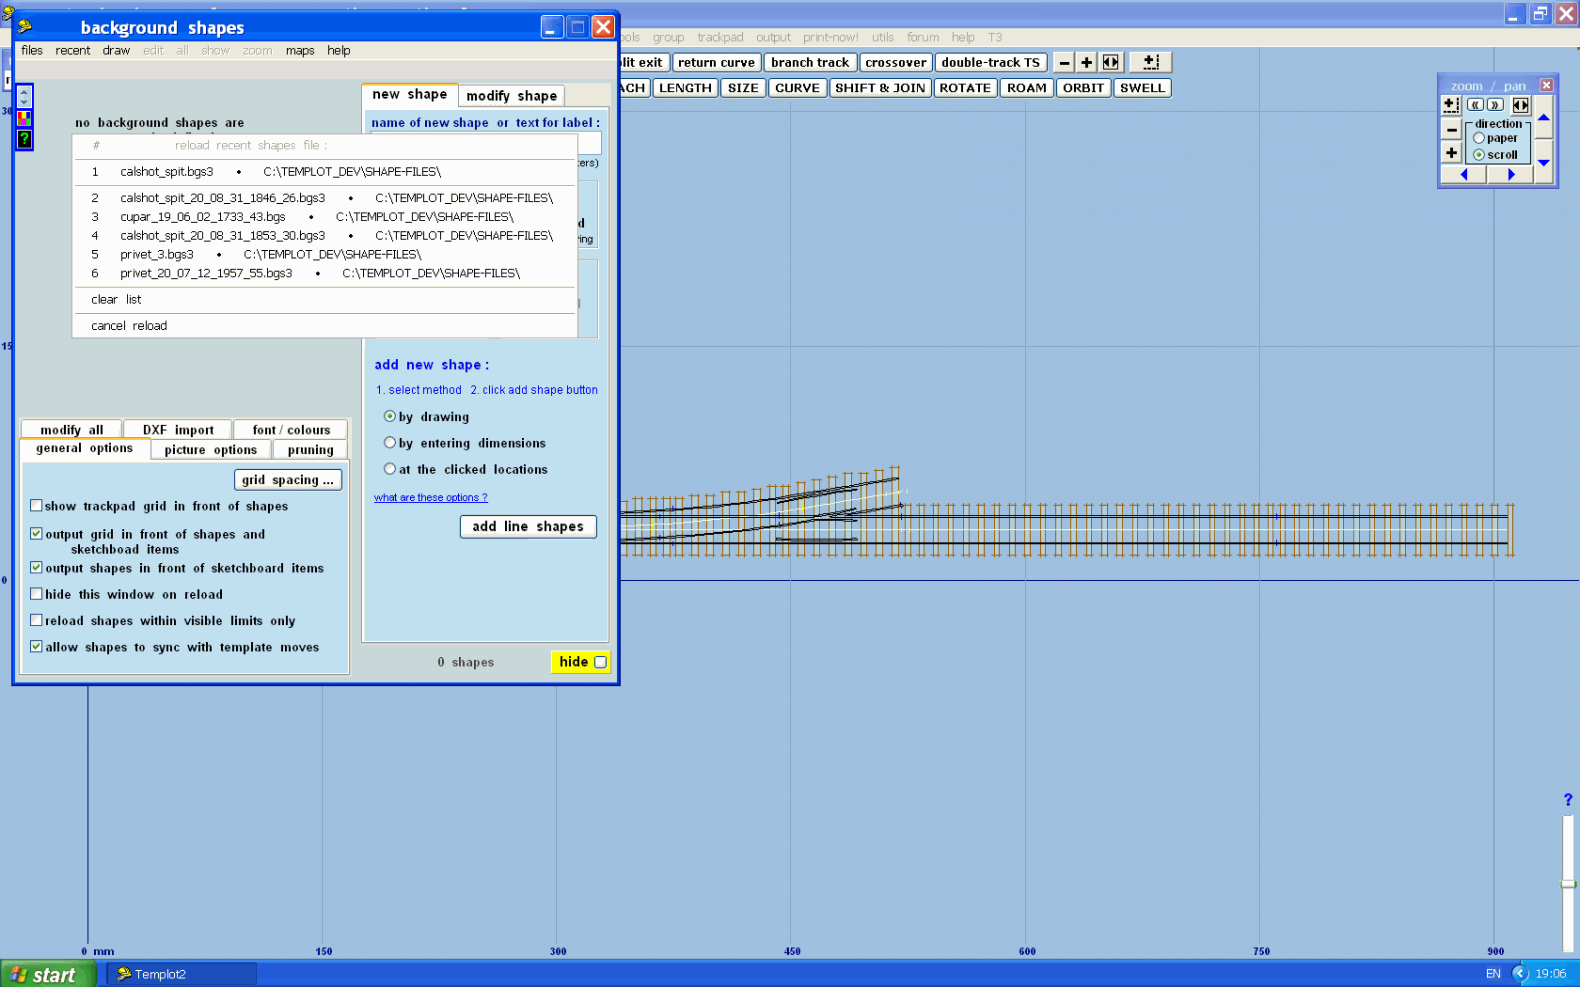Screen dimensions: 1580x987
Task: Choose 'cancel reload' menu entry
Action: click(x=325, y=326)
